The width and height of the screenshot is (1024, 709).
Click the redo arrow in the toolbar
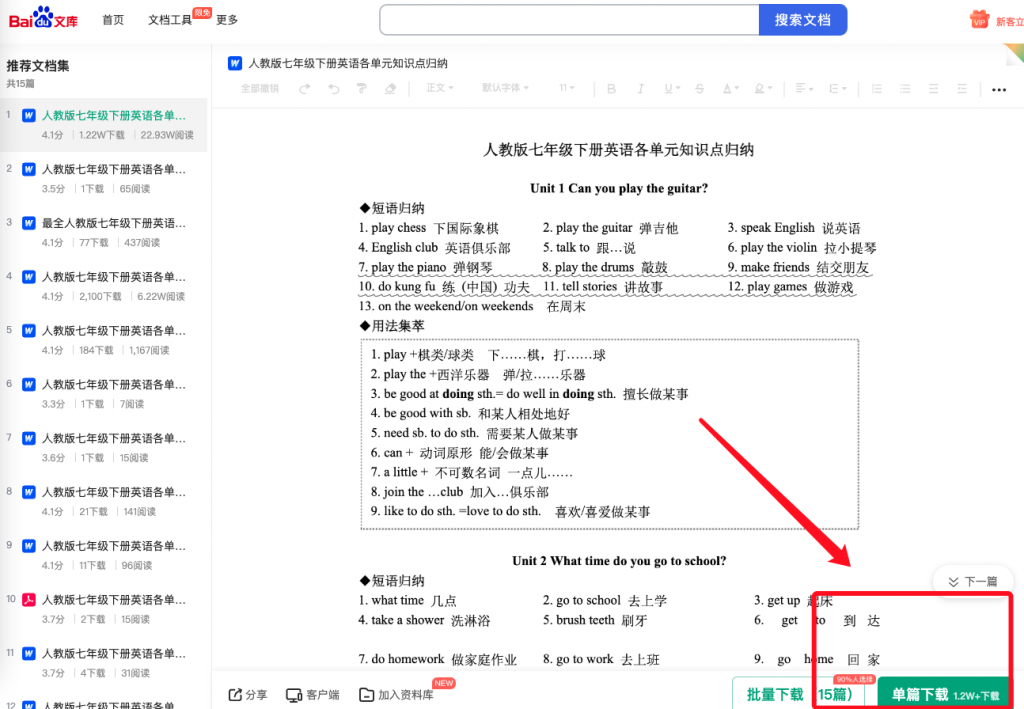tap(304, 88)
